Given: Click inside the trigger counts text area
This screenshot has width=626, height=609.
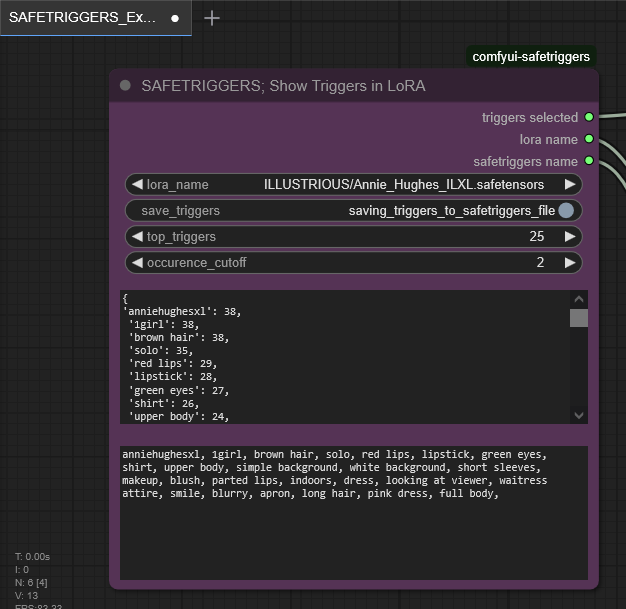Looking at the screenshot, I should click(345, 356).
